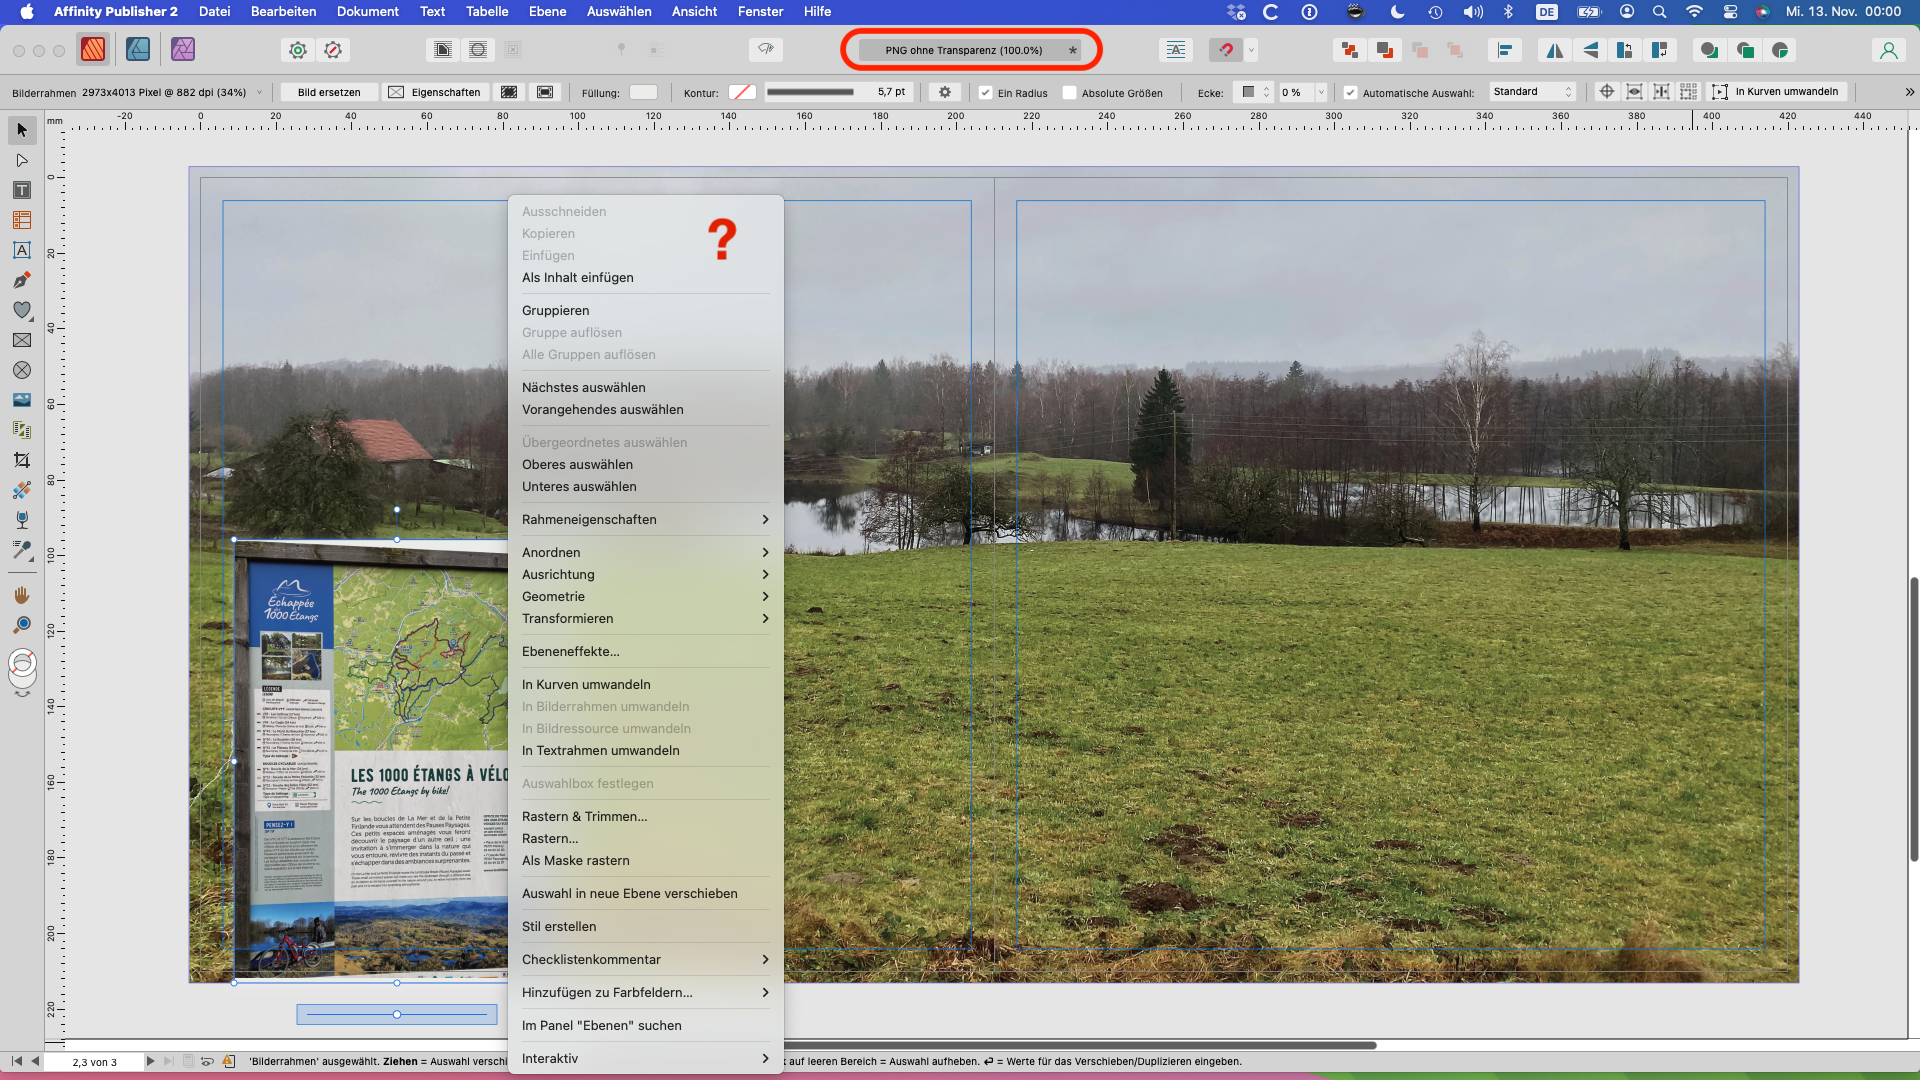Screen dimensions: 1920x1080
Task: Click the flip horizontal toolbar icon
Action: click(x=1554, y=50)
